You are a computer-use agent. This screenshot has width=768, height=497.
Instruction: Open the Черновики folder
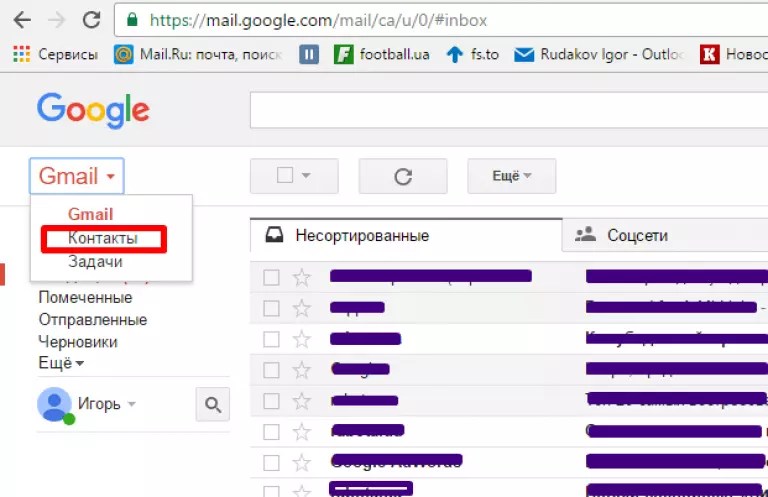click(x=78, y=342)
